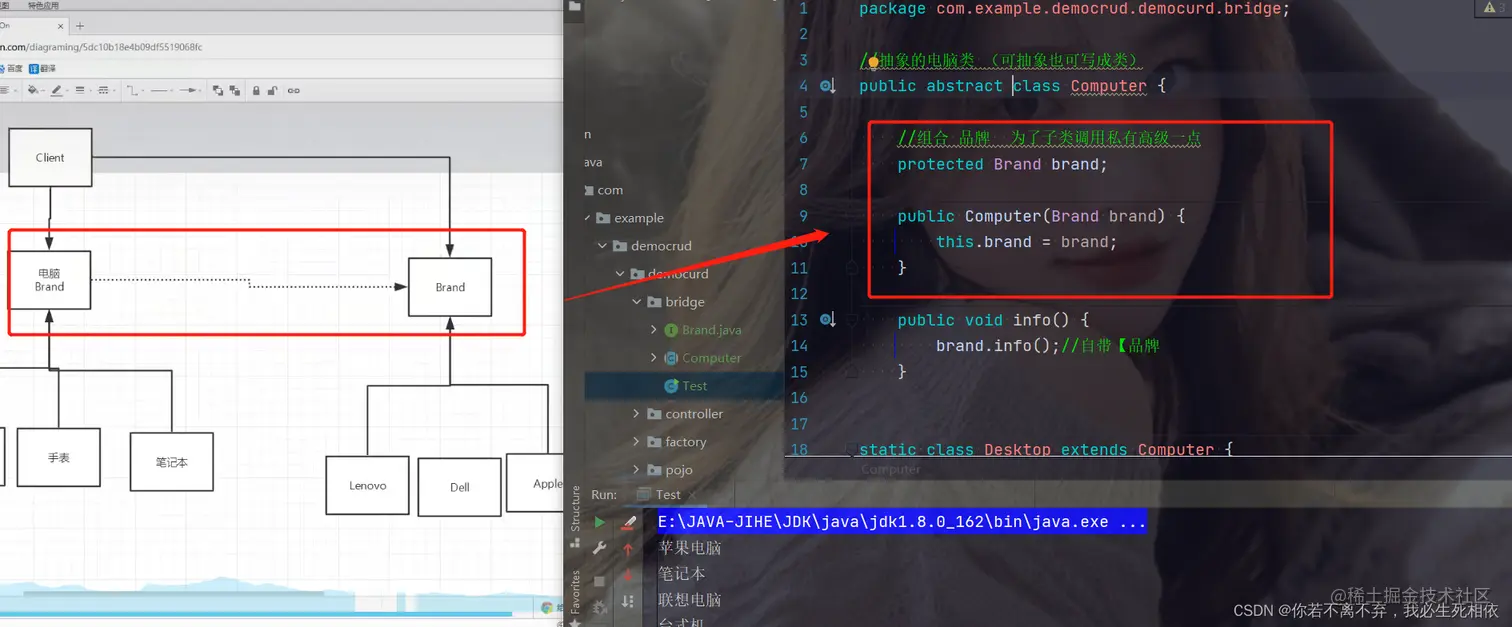Viewport: 1512px width, 627px height.
Task: Select the Lenovo box in diagram
Action: (x=367, y=486)
